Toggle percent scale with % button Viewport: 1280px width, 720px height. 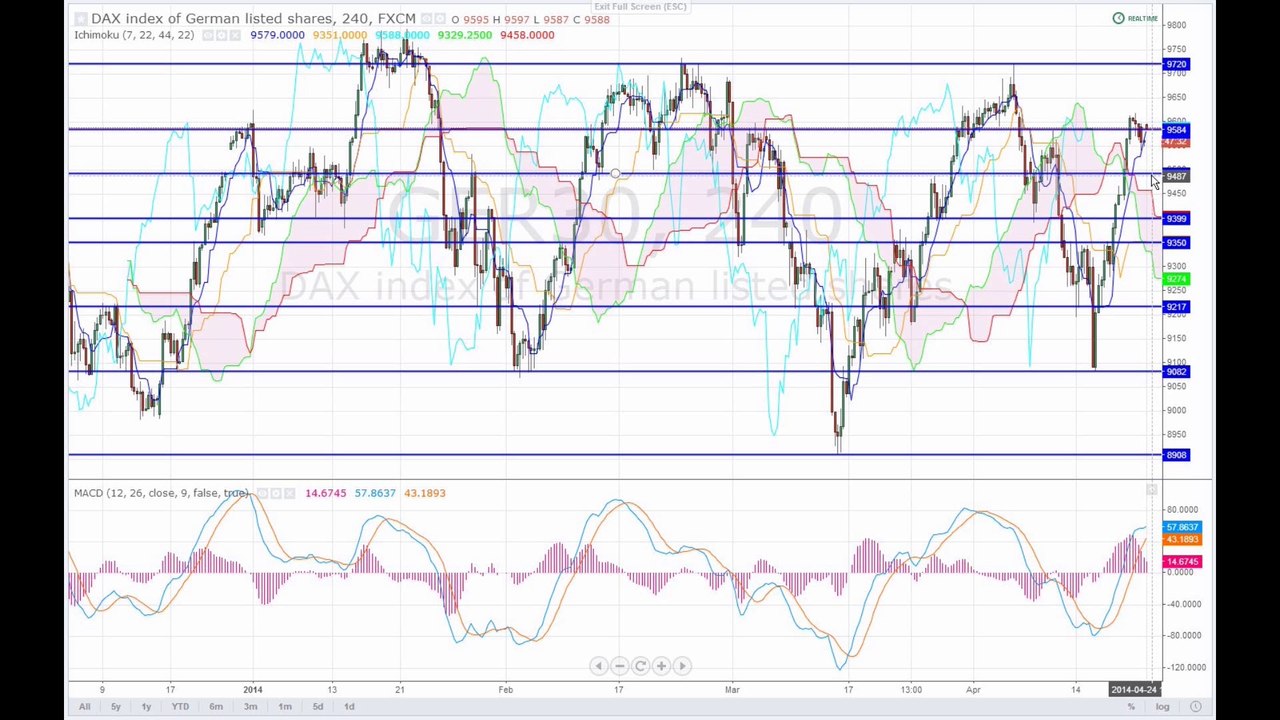click(1131, 707)
